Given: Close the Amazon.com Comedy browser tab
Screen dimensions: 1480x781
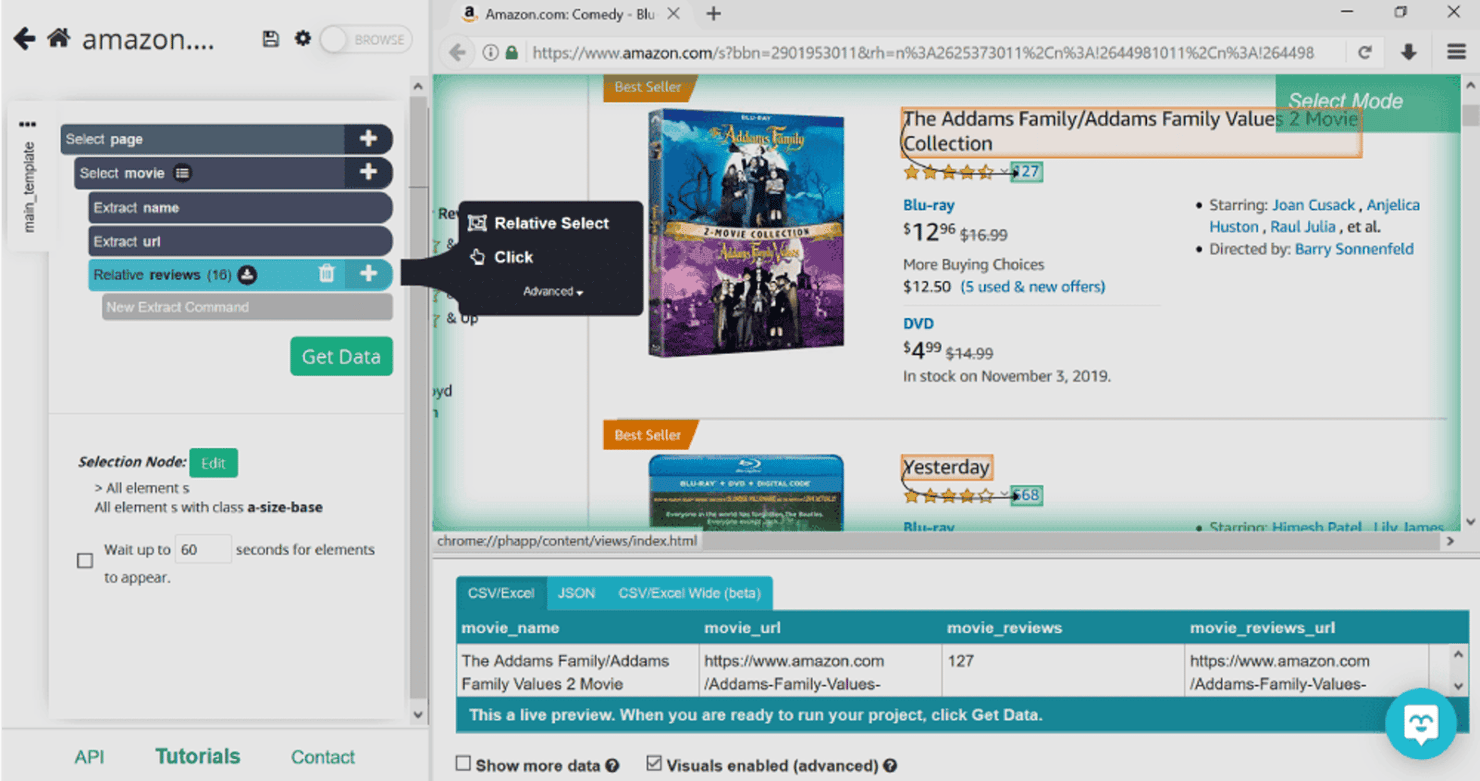Looking at the screenshot, I should [x=673, y=14].
